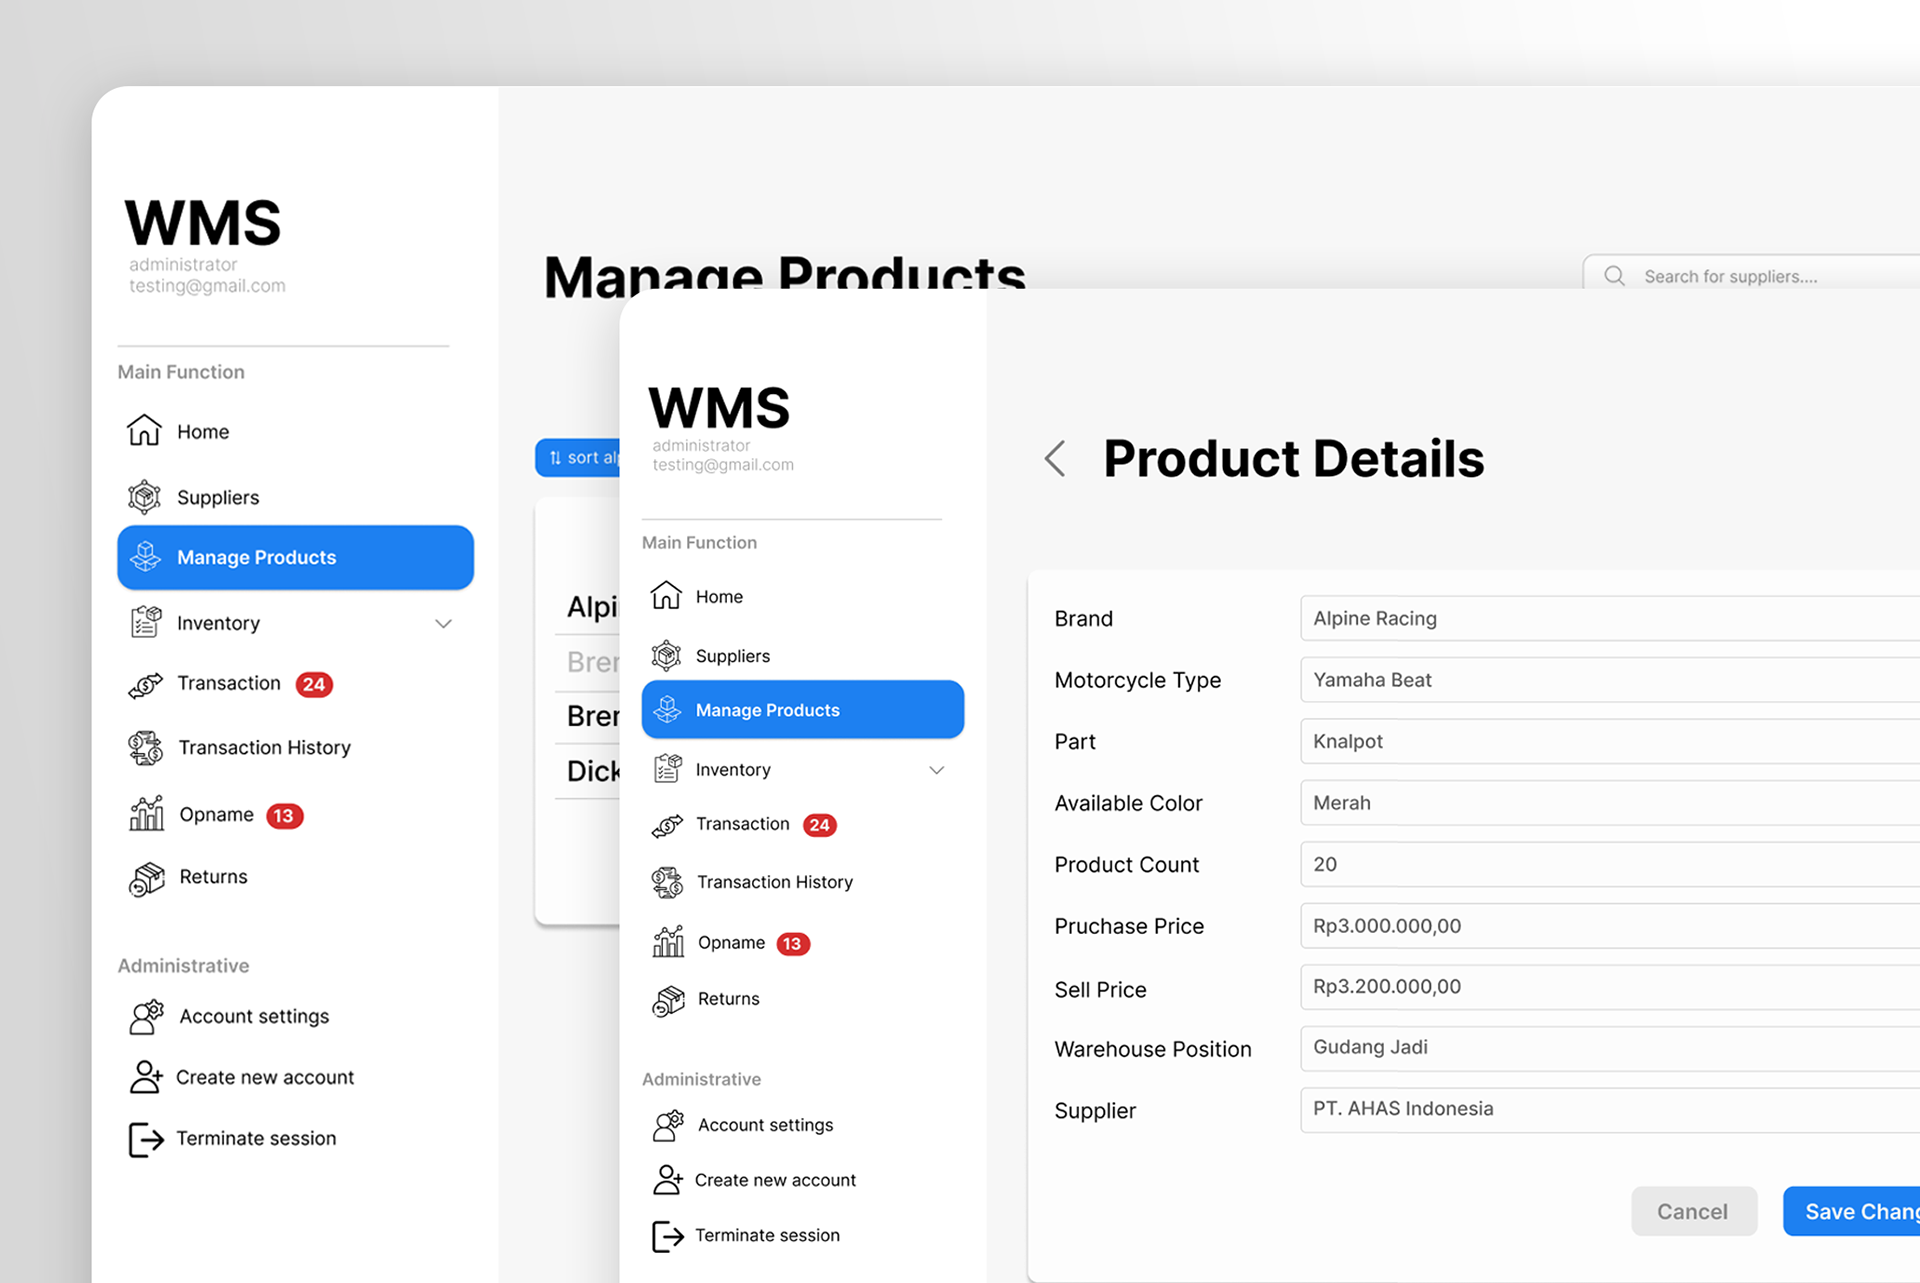The width and height of the screenshot is (1920, 1283).
Task: Expand Inventory chevron in the back sidebar
Action: tap(443, 623)
